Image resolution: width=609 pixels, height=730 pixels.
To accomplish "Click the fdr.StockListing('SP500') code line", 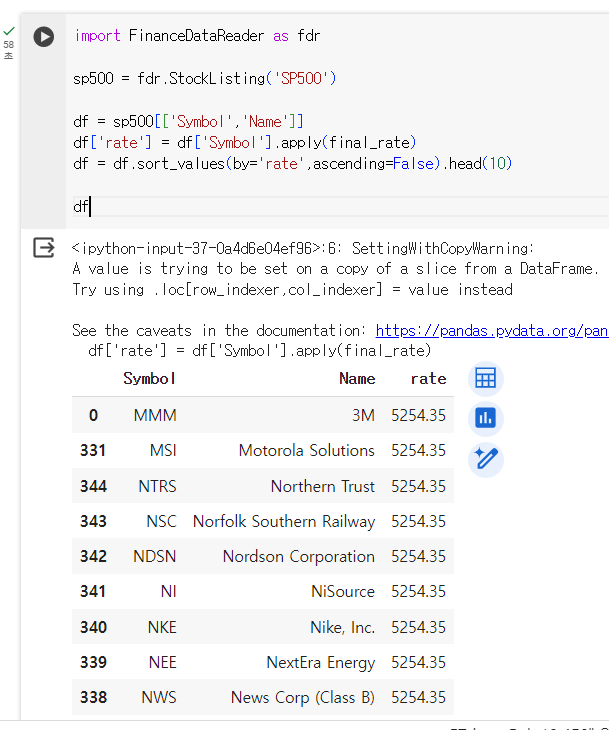I will (x=204, y=78).
